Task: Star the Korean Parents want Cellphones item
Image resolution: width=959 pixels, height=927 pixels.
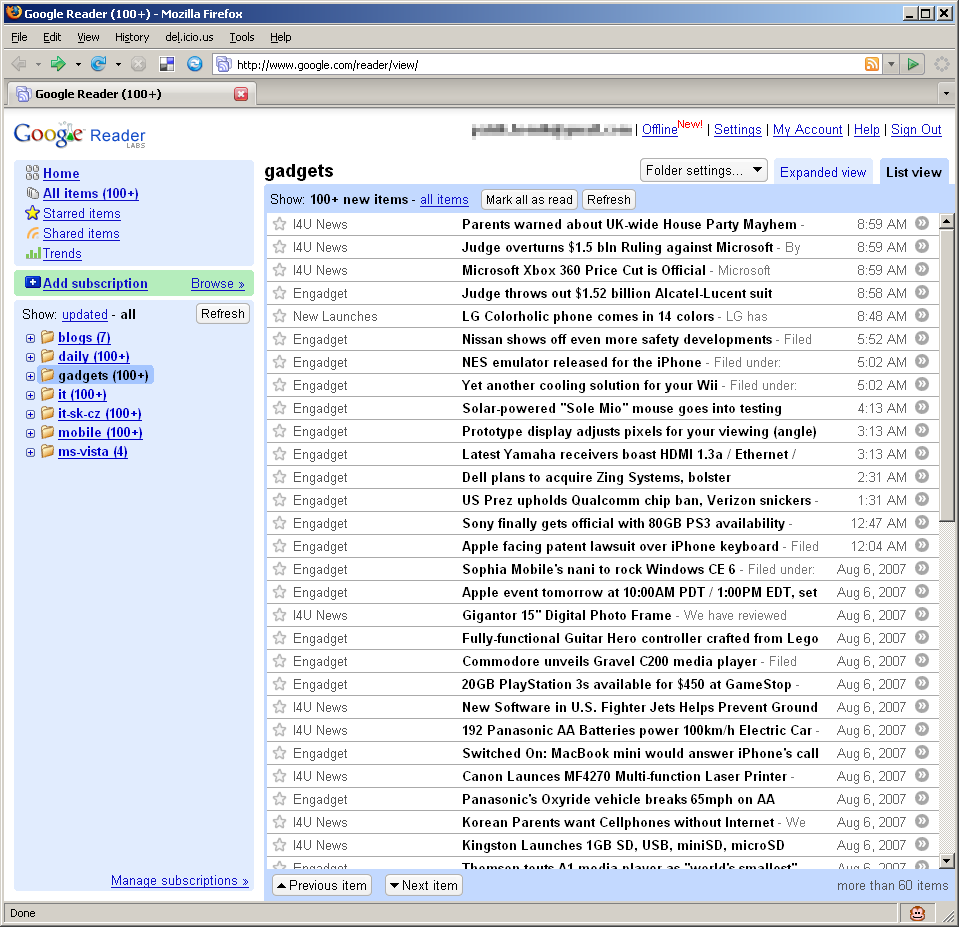Action: coord(280,822)
